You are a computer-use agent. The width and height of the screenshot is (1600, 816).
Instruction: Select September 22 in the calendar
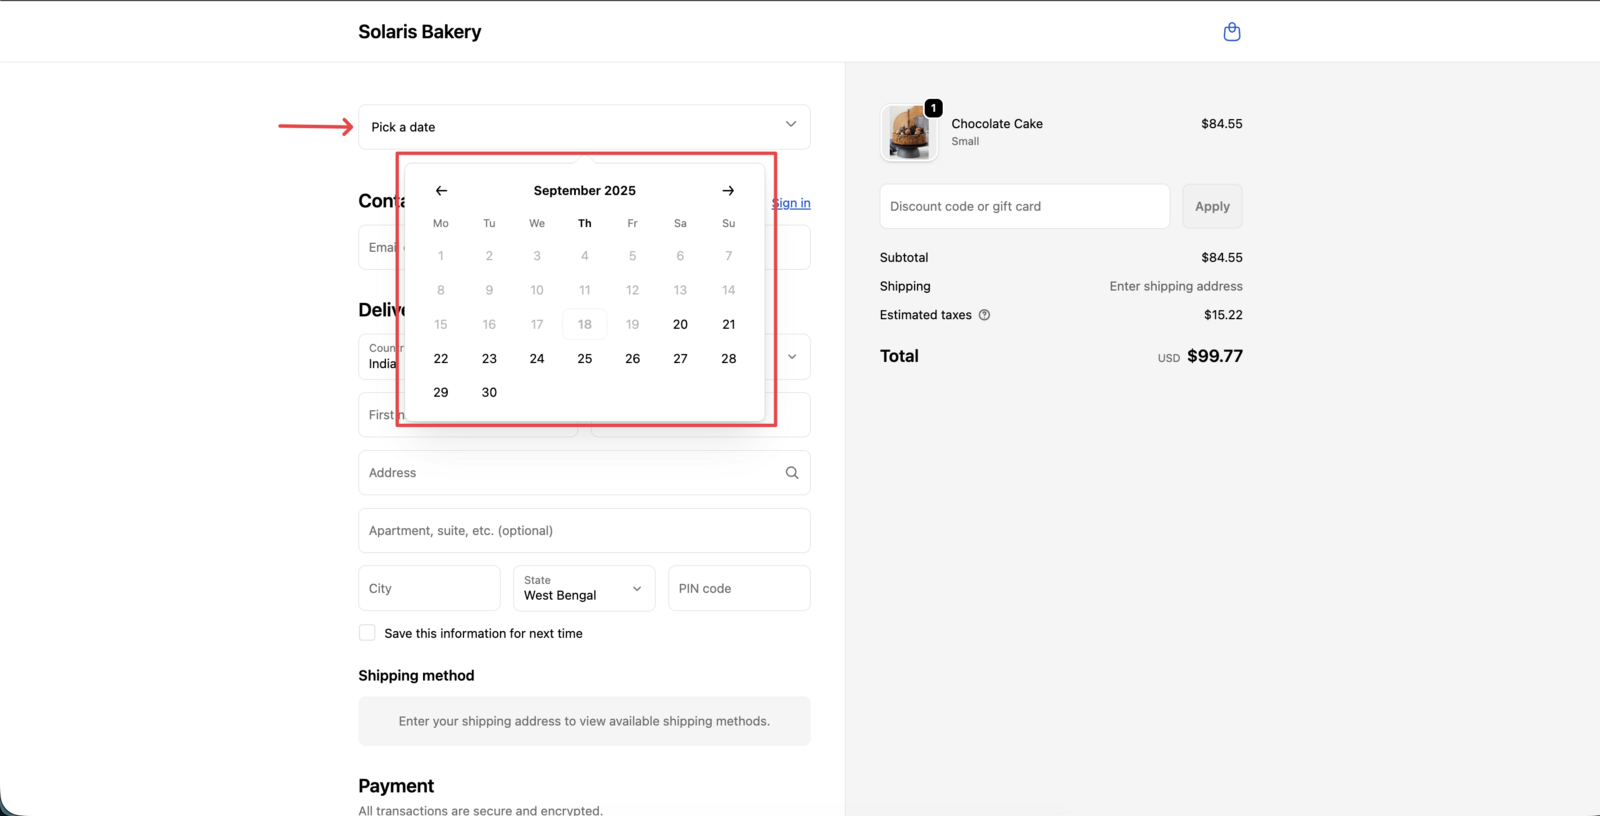[441, 358]
